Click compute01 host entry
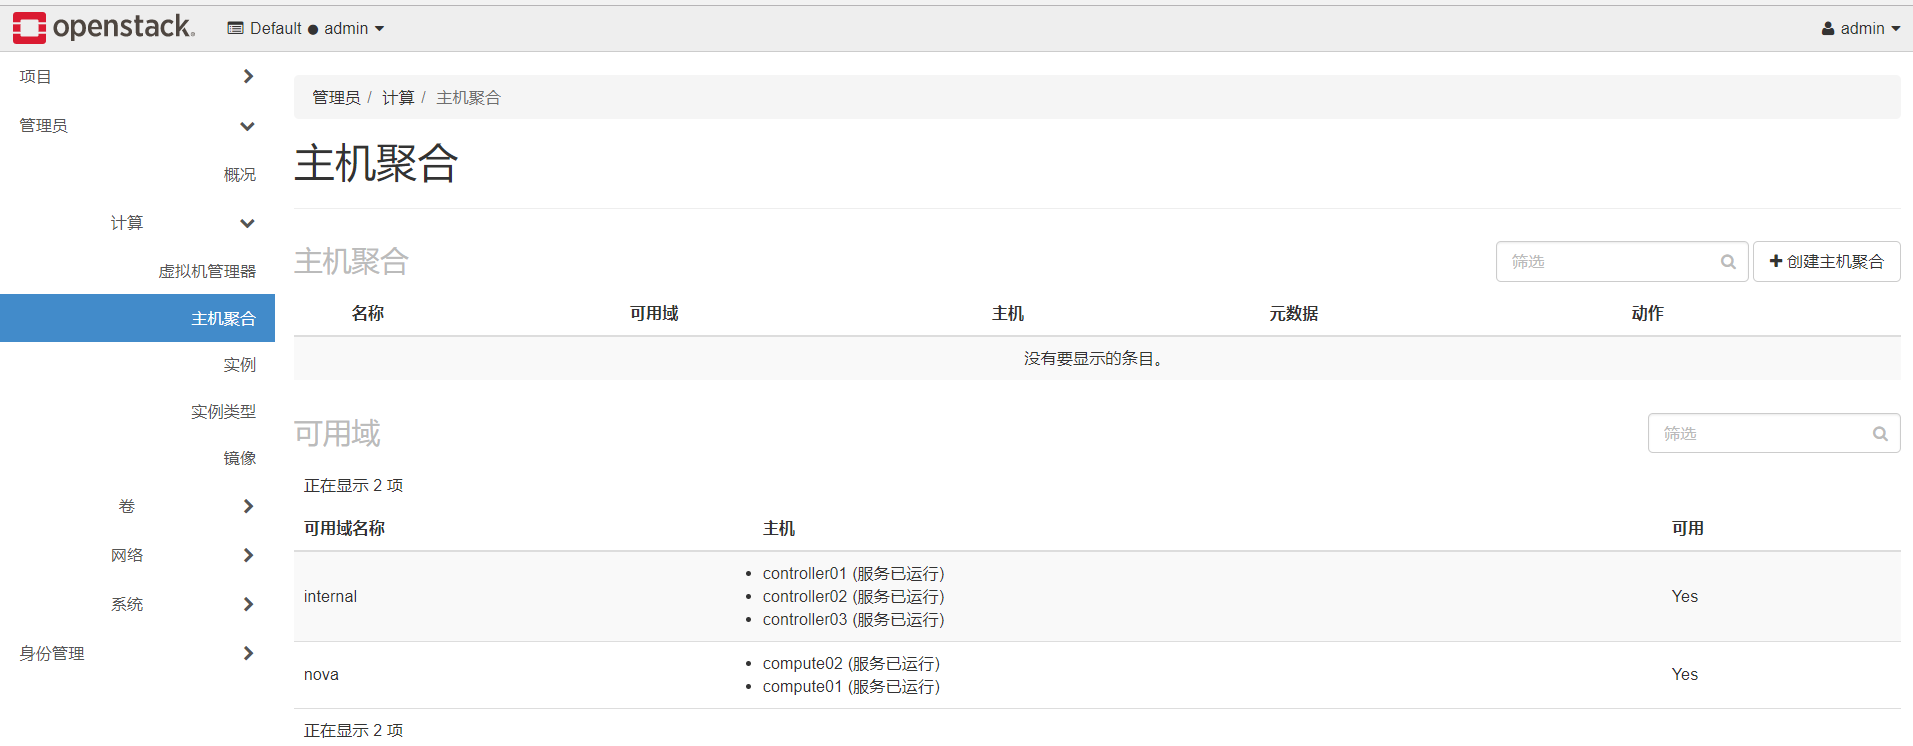The height and width of the screenshot is (746, 1913). pyautogui.click(x=851, y=687)
